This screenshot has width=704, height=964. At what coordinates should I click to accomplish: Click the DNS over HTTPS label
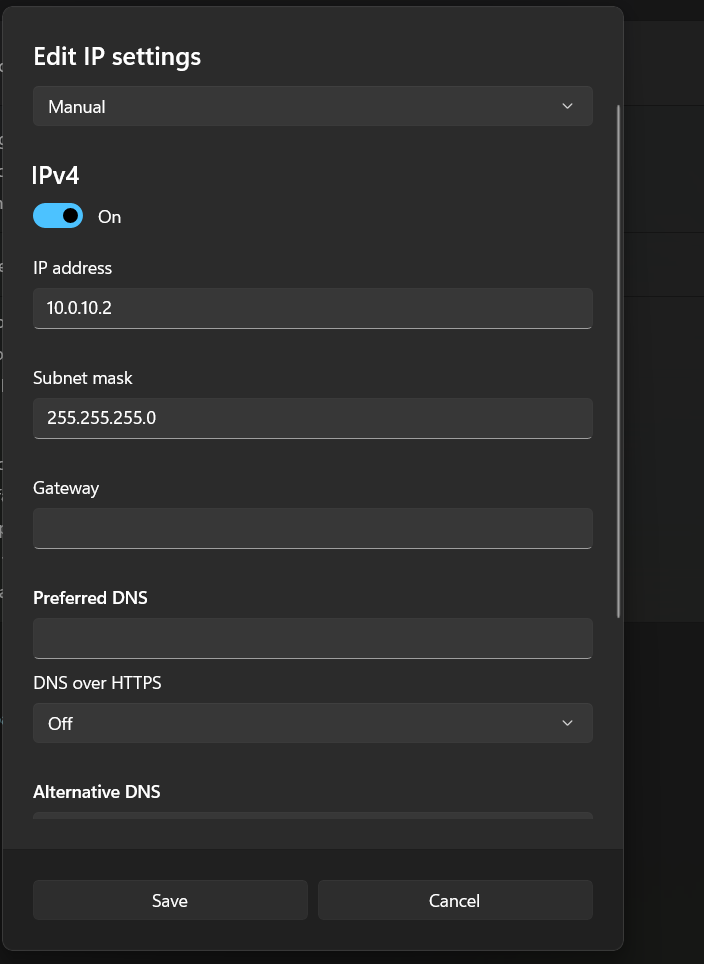[97, 683]
